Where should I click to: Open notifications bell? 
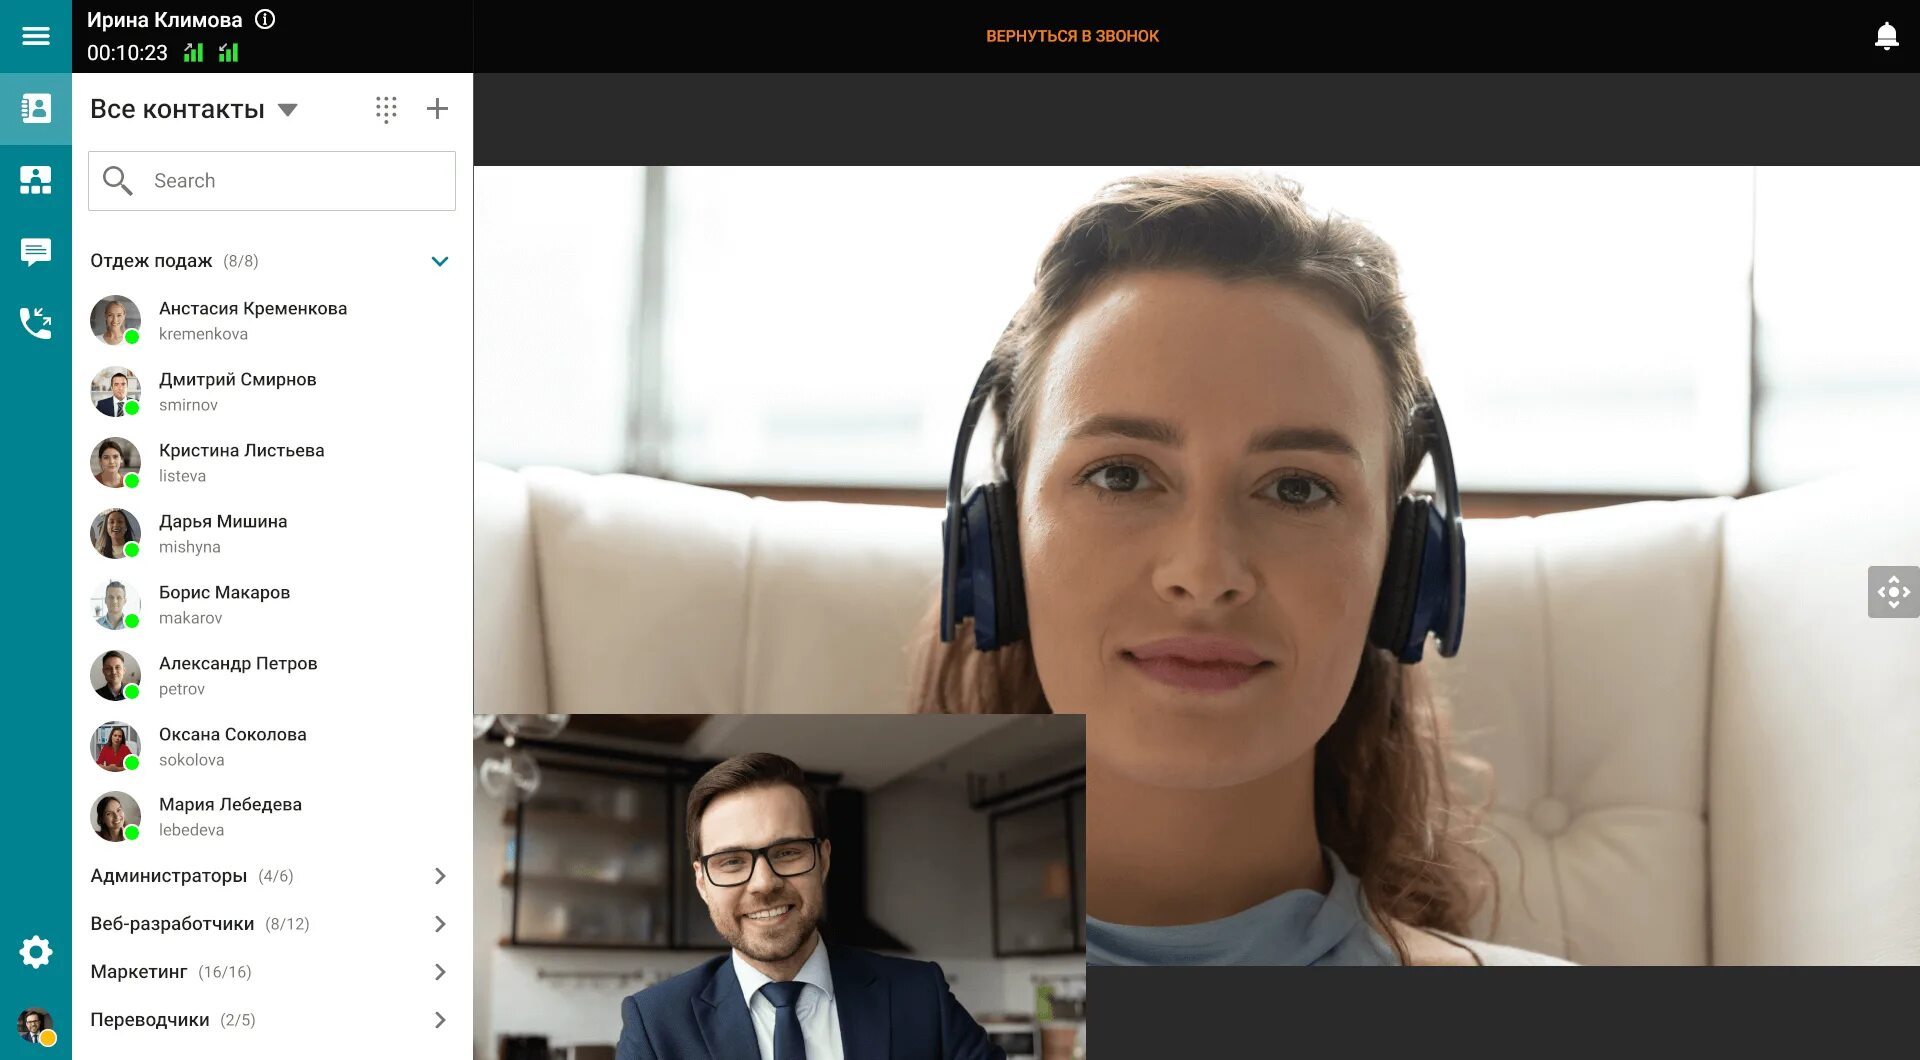point(1886,36)
